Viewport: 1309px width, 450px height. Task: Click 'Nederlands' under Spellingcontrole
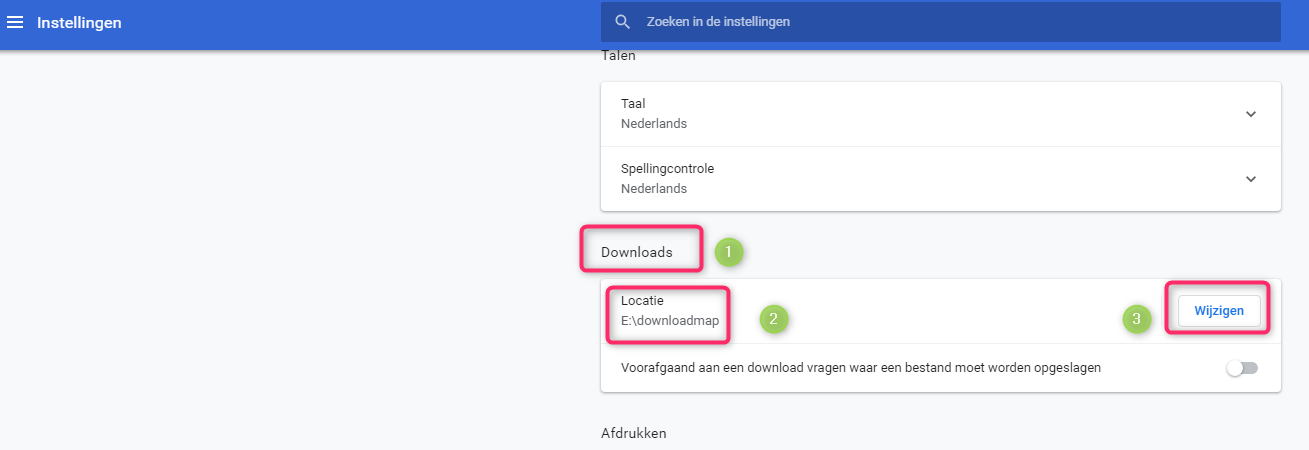click(x=654, y=189)
